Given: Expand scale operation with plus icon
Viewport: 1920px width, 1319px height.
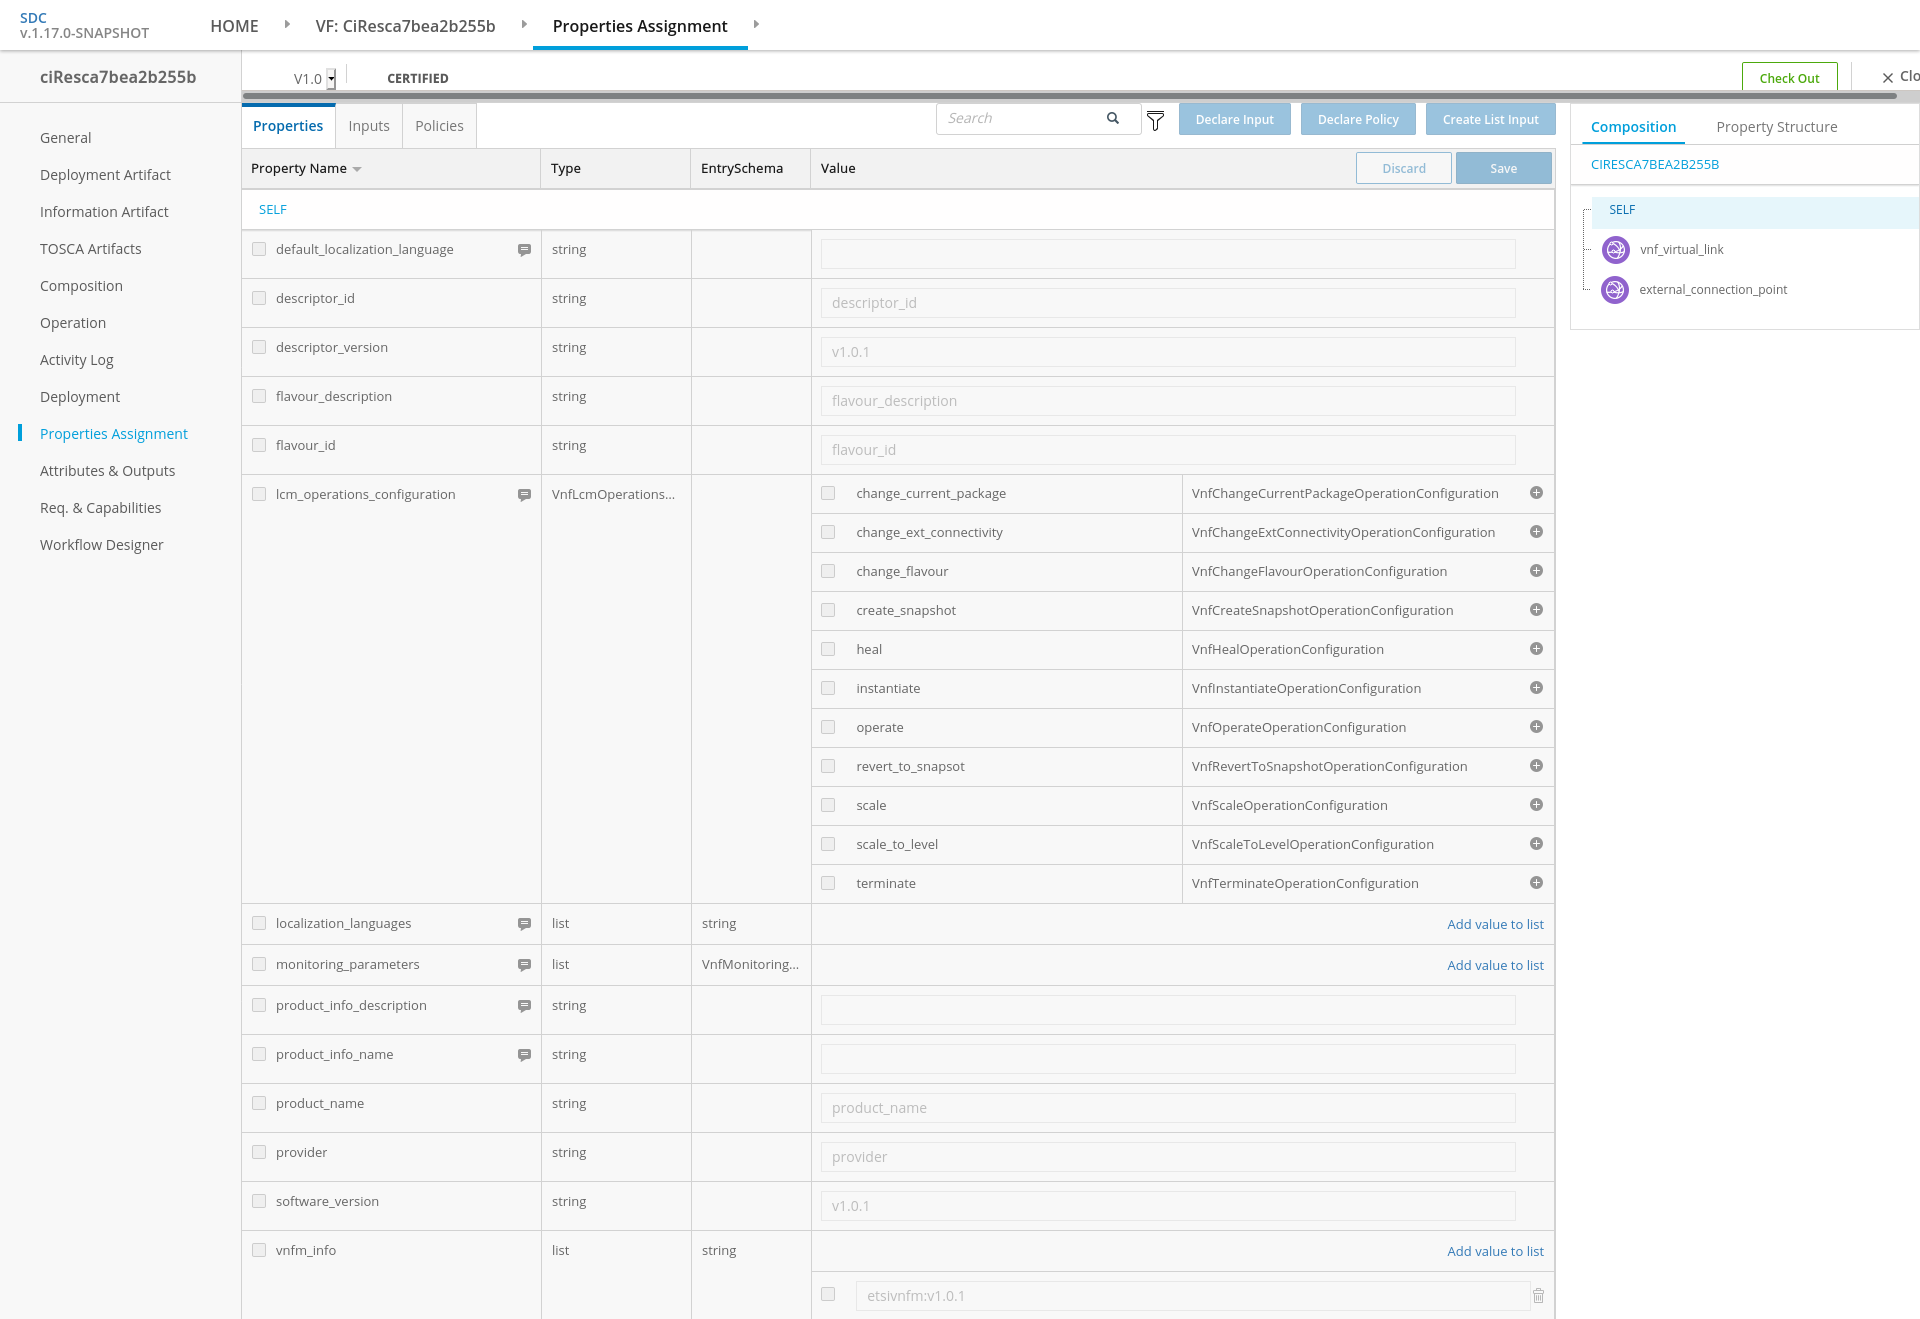Looking at the screenshot, I should point(1536,805).
